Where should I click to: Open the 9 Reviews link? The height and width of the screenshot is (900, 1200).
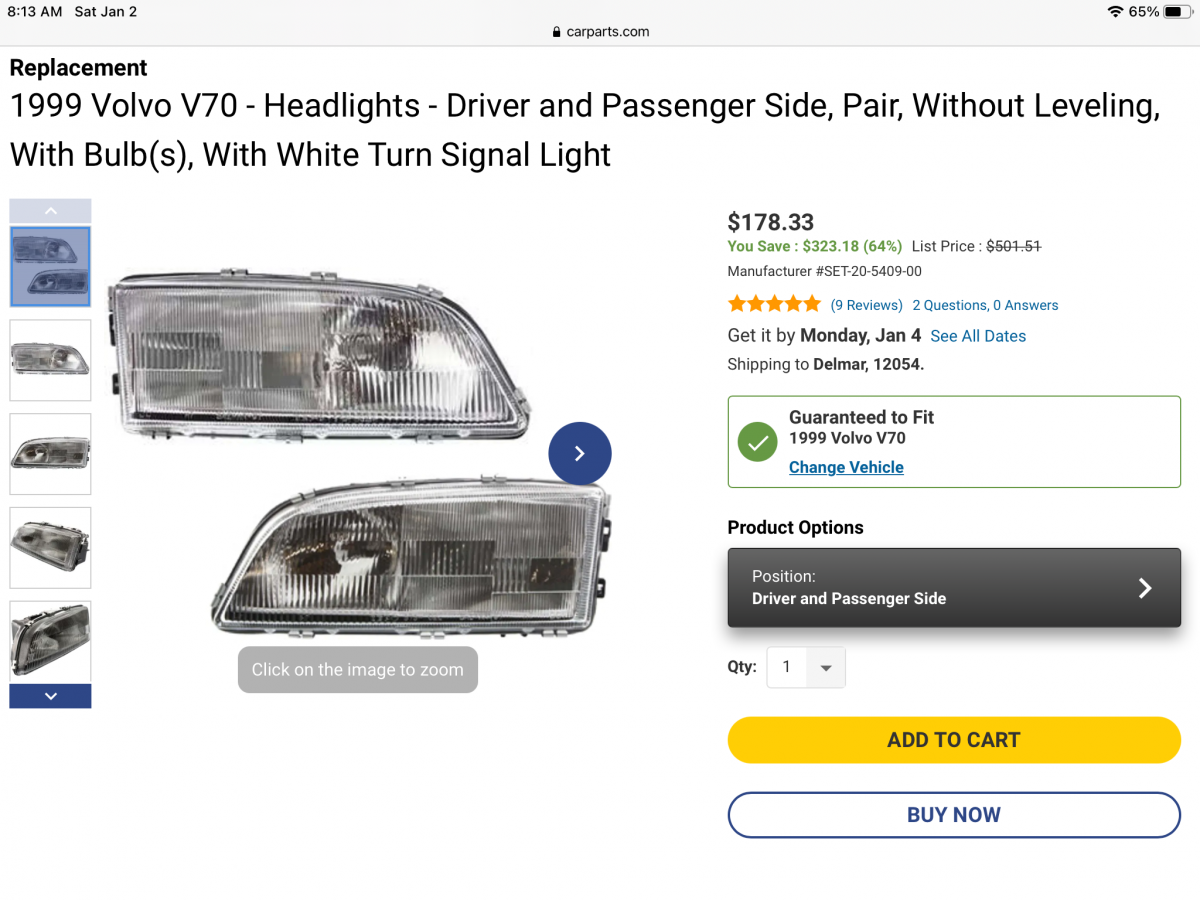tap(866, 305)
